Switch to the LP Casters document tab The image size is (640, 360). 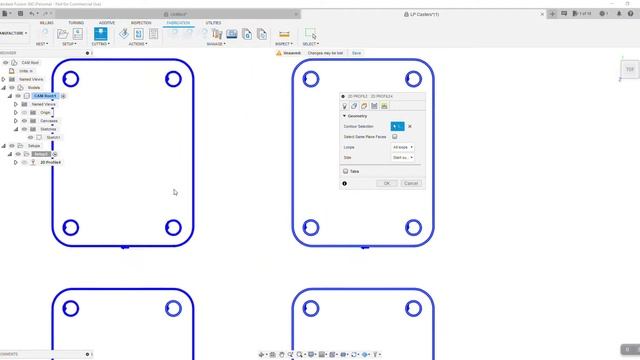click(422, 14)
